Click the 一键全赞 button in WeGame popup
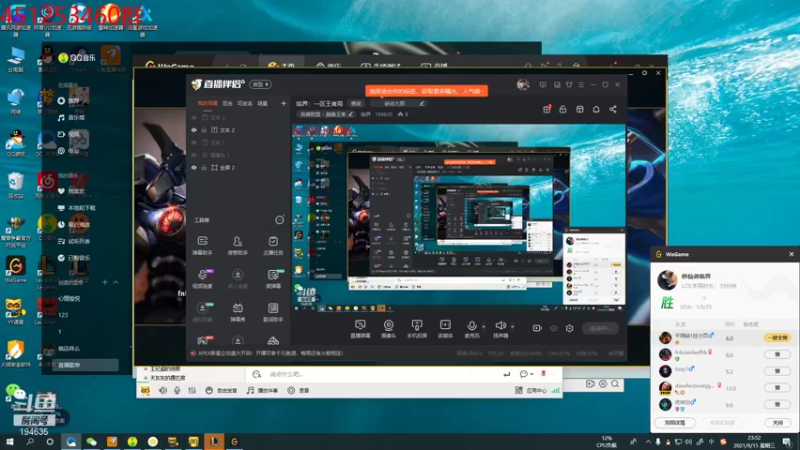The width and height of the screenshot is (800, 450). pyautogui.click(x=777, y=338)
